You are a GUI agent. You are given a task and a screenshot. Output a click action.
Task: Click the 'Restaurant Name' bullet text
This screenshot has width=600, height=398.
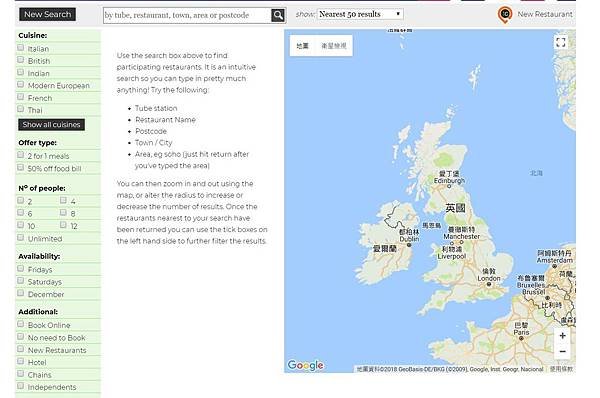coord(165,120)
